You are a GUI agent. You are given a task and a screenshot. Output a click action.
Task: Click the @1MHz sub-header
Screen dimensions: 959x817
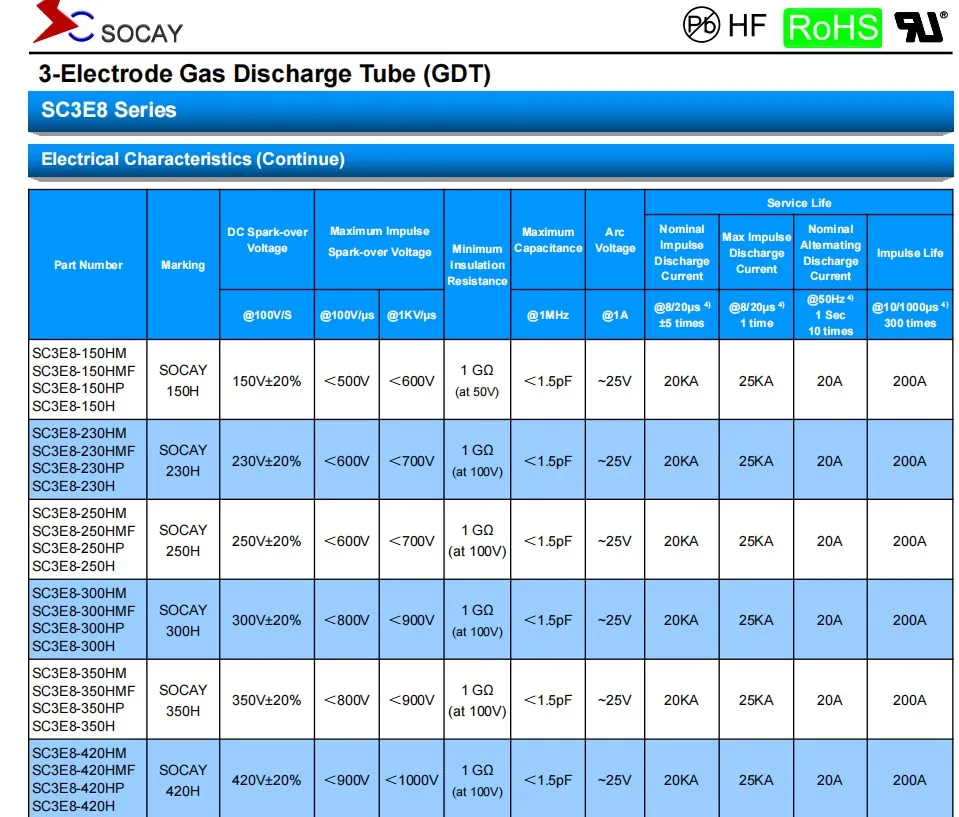[548, 315]
